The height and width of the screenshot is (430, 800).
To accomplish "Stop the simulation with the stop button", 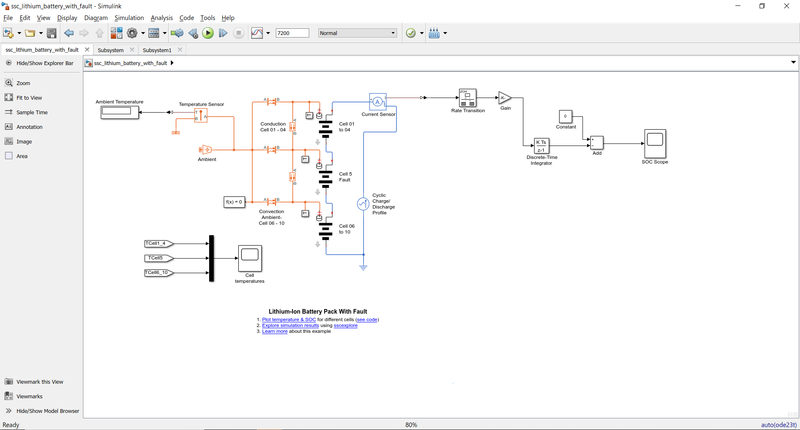I will click(x=238, y=33).
